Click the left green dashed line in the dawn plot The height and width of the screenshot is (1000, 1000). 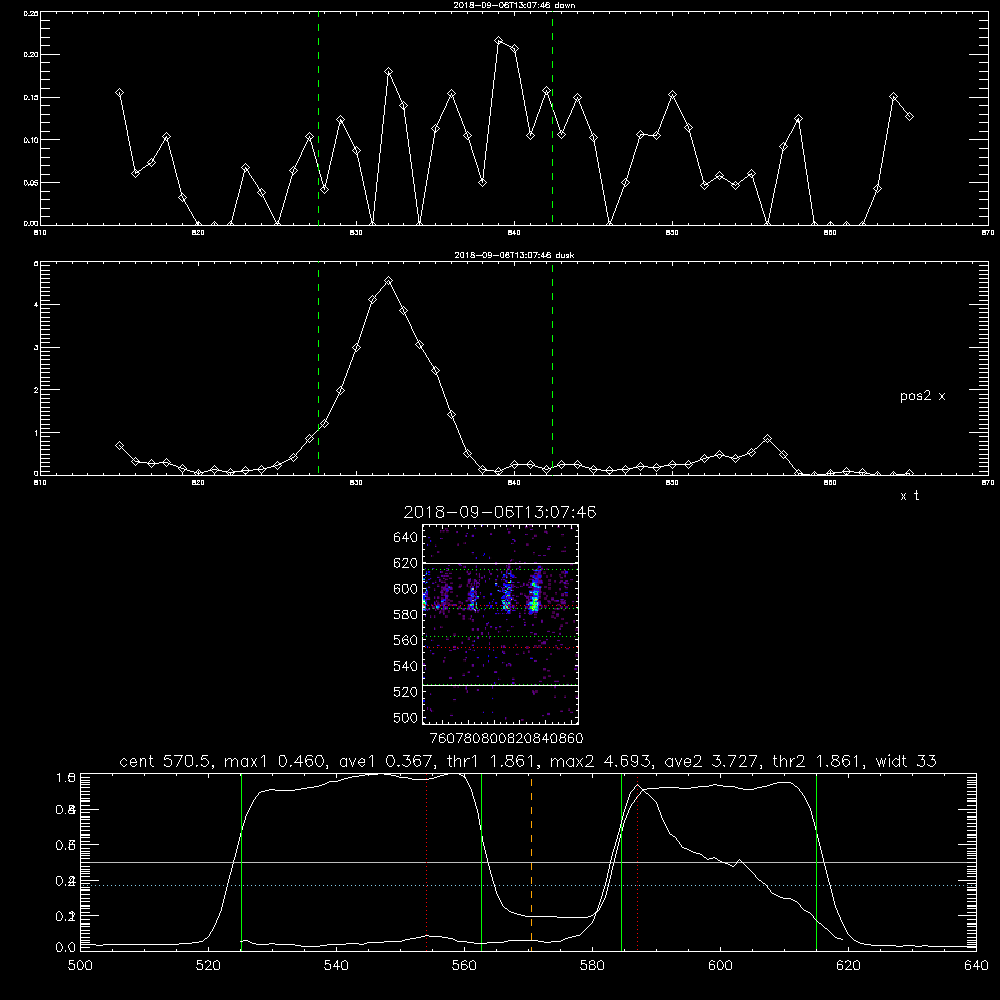click(x=318, y=118)
